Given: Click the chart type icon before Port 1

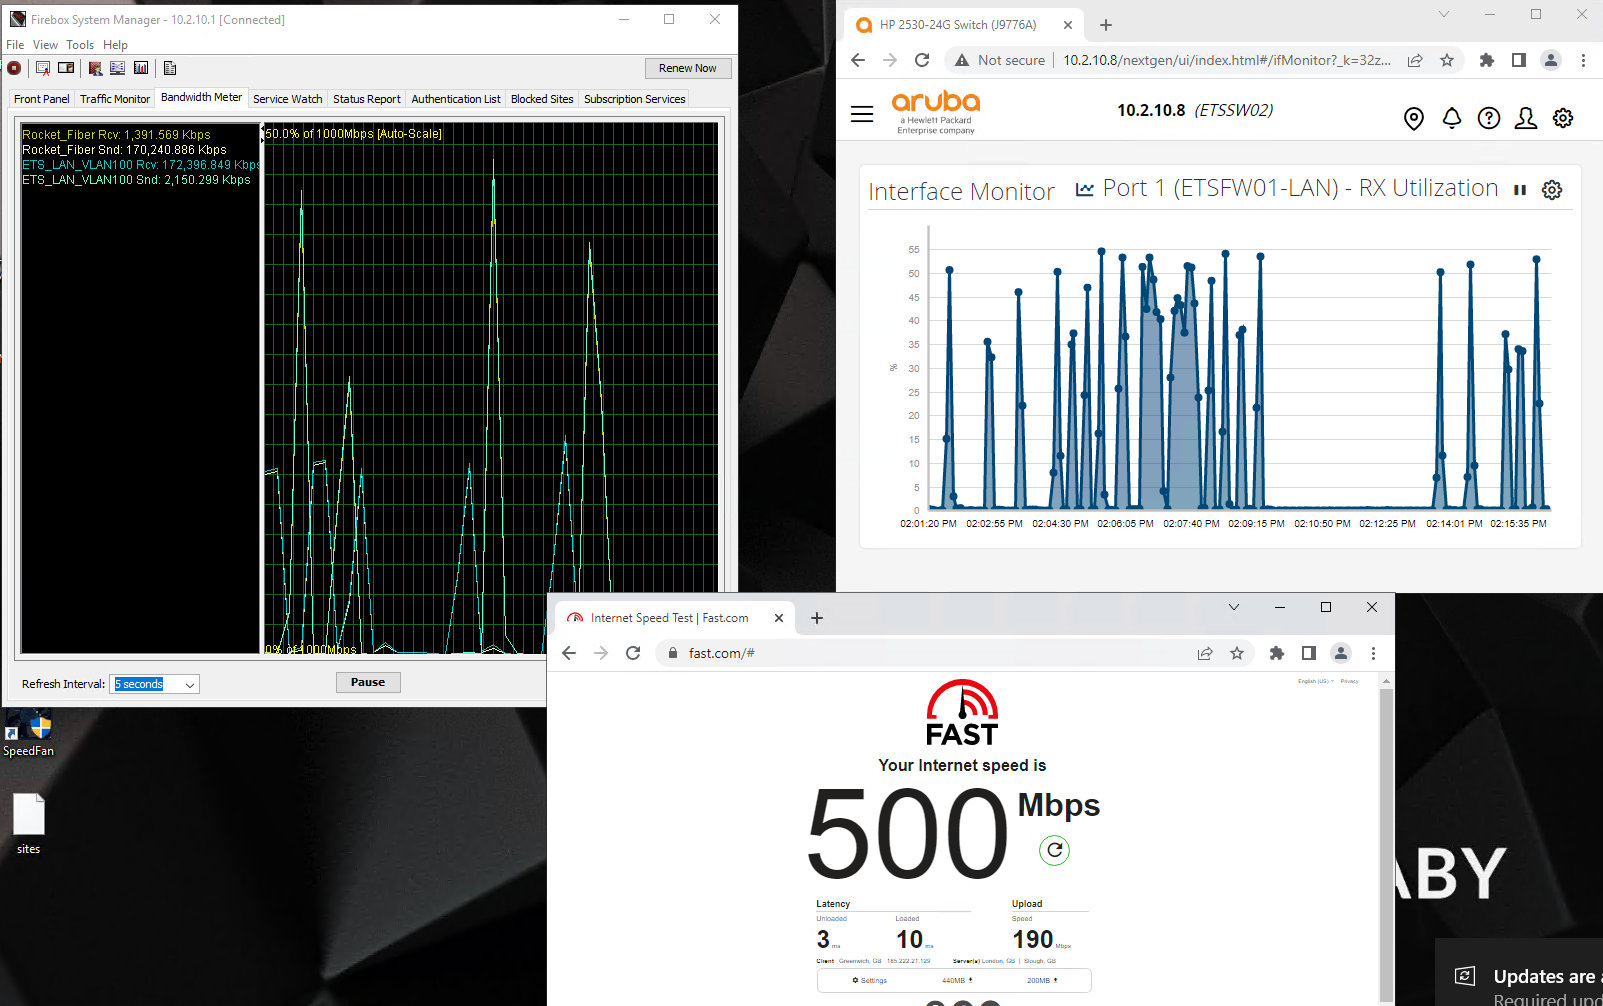Looking at the screenshot, I should [1084, 189].
